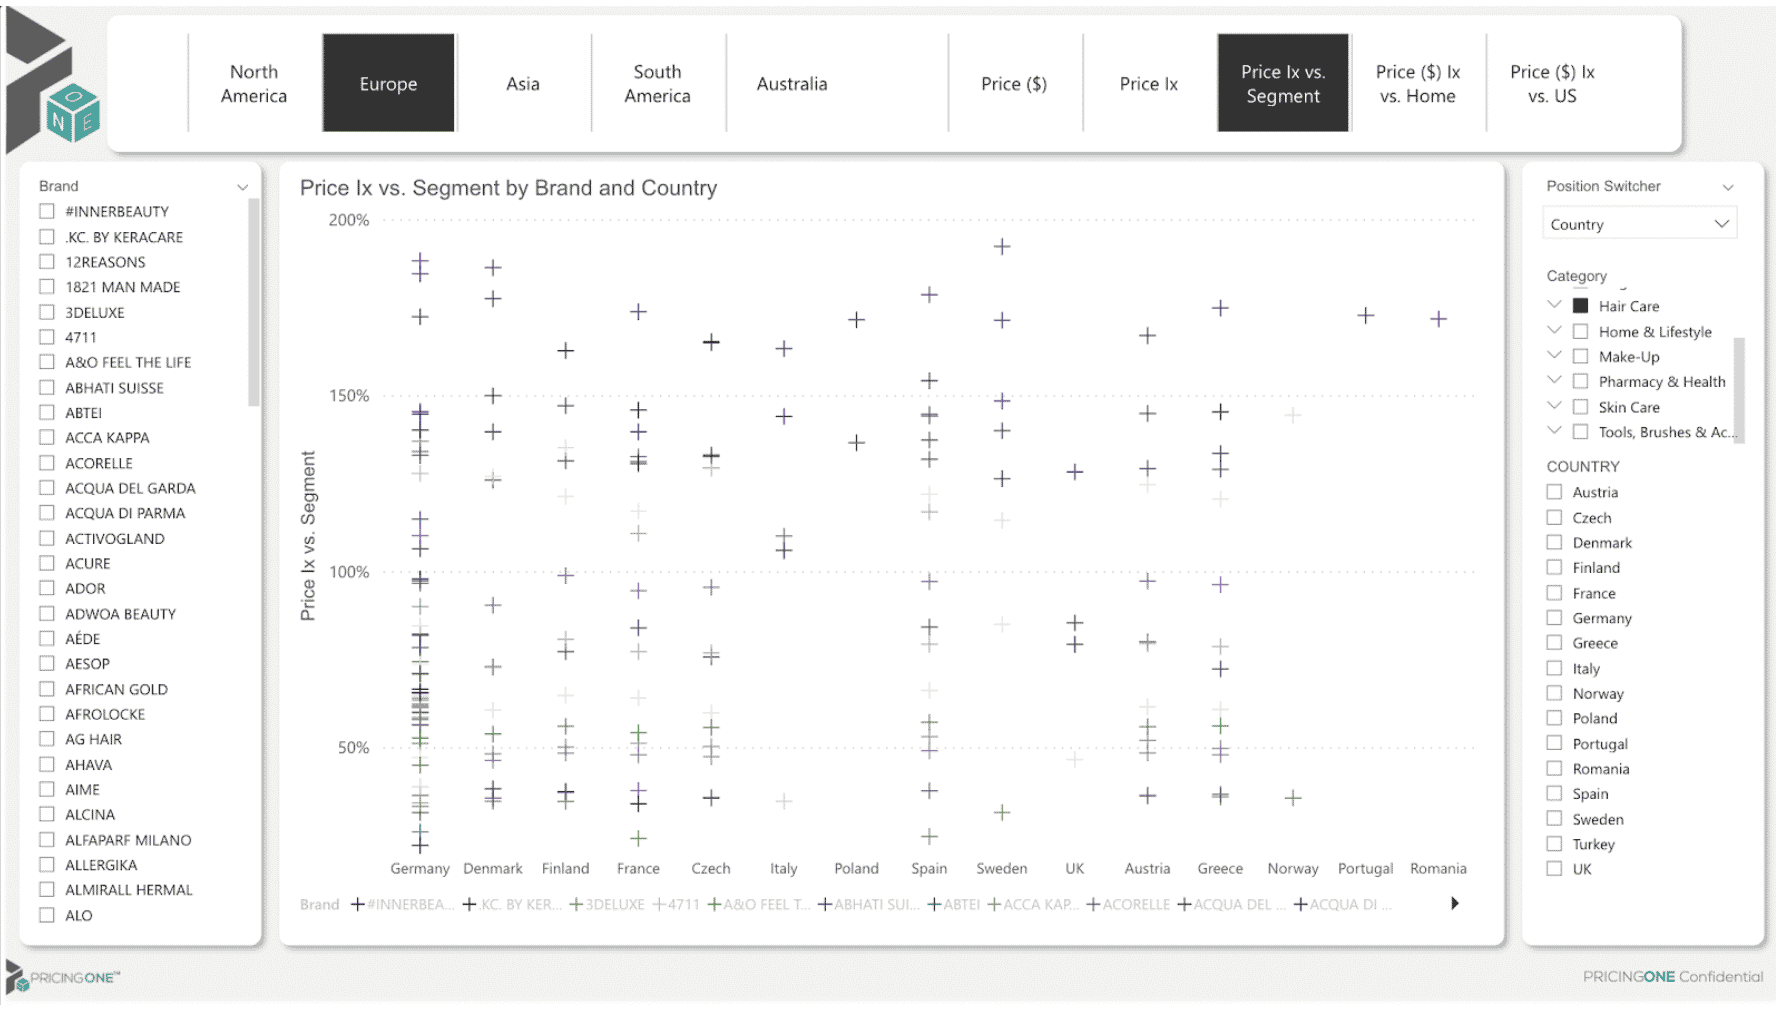The image size is (1776, 1012).
Task: Expand the Home & Lifestyle chevron
Action: coord(1554,330)
